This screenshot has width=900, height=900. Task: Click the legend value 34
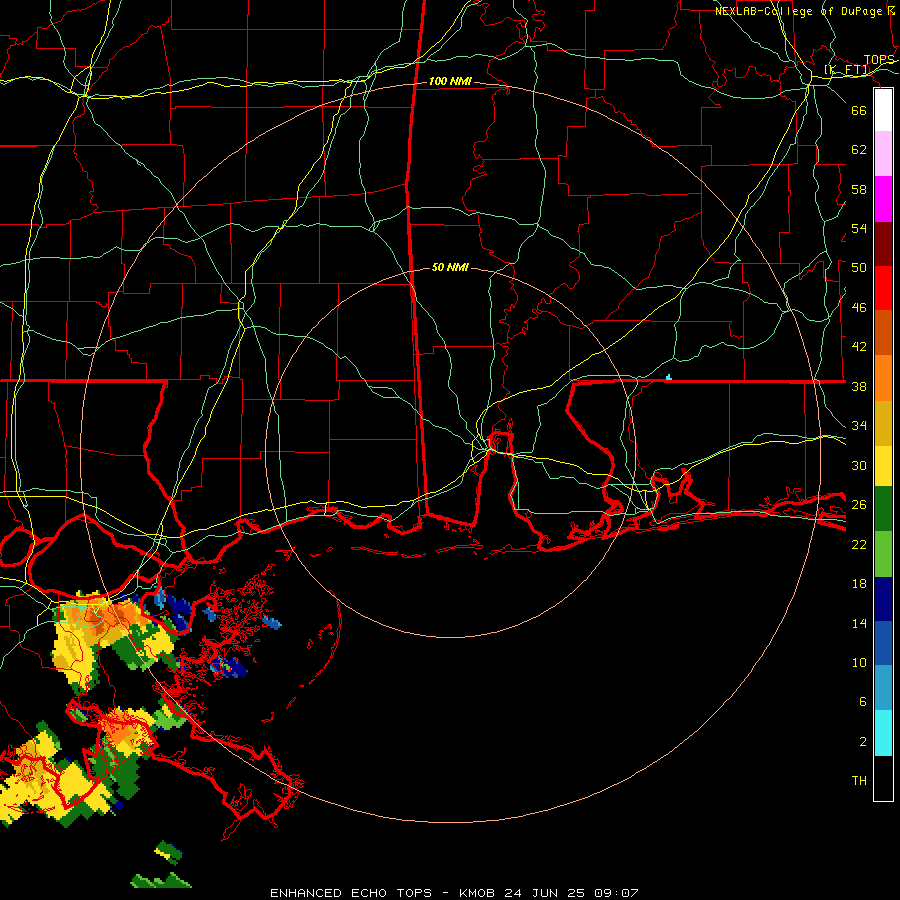[859, 426]
